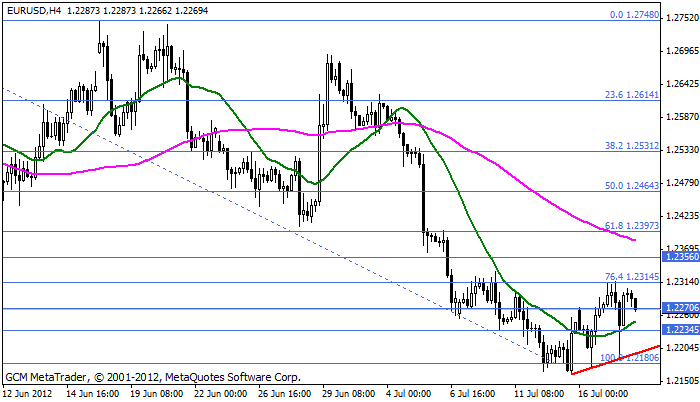Select the 61.8 1.23973 Fibonacci label
700x402 pixels.
(x=632, y=226)
